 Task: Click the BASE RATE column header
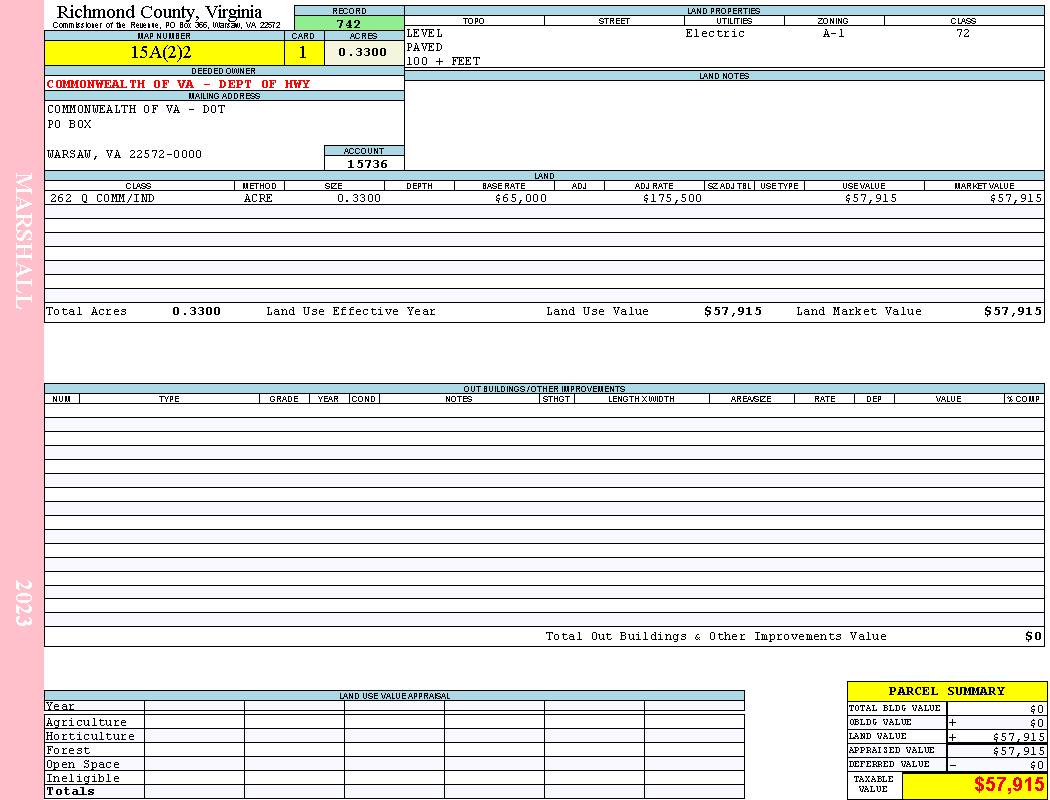click(x=504, y=186)
